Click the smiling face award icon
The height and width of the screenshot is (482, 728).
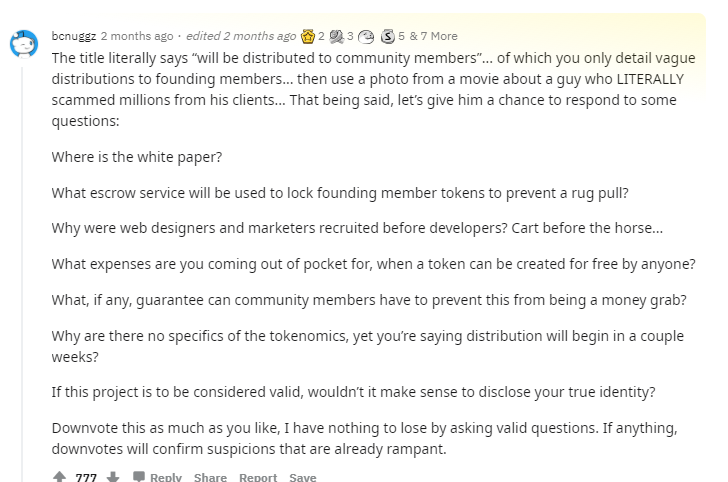click(x=366, y=36)
